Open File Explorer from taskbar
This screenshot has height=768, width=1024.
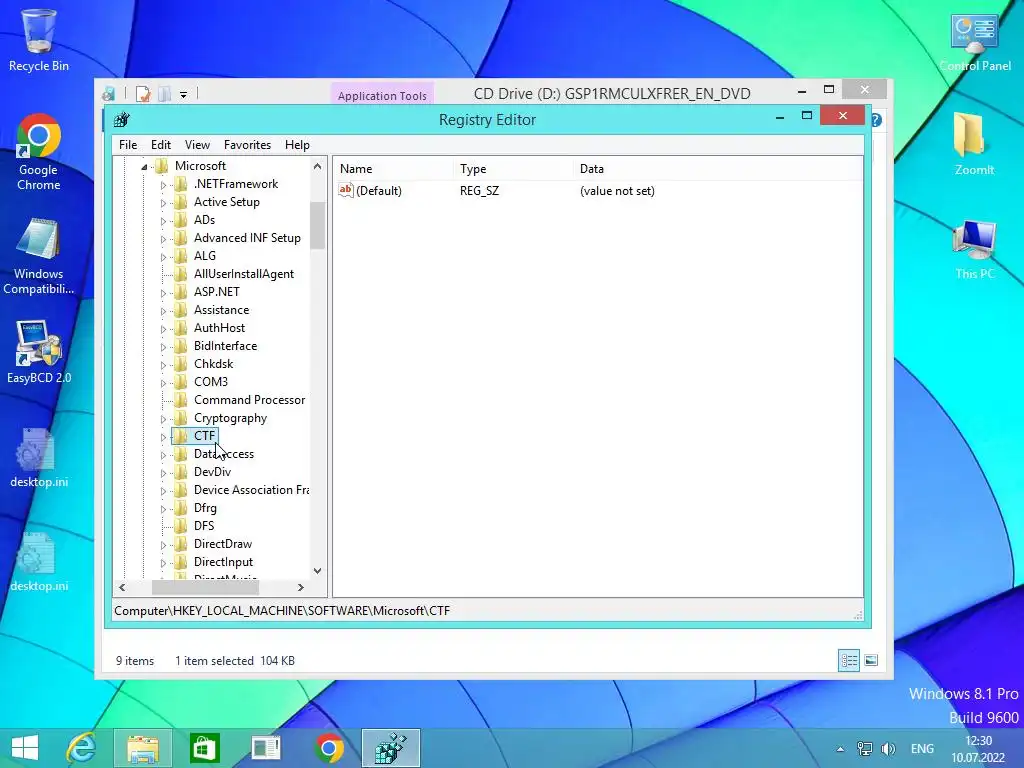(x=143, y=748)
